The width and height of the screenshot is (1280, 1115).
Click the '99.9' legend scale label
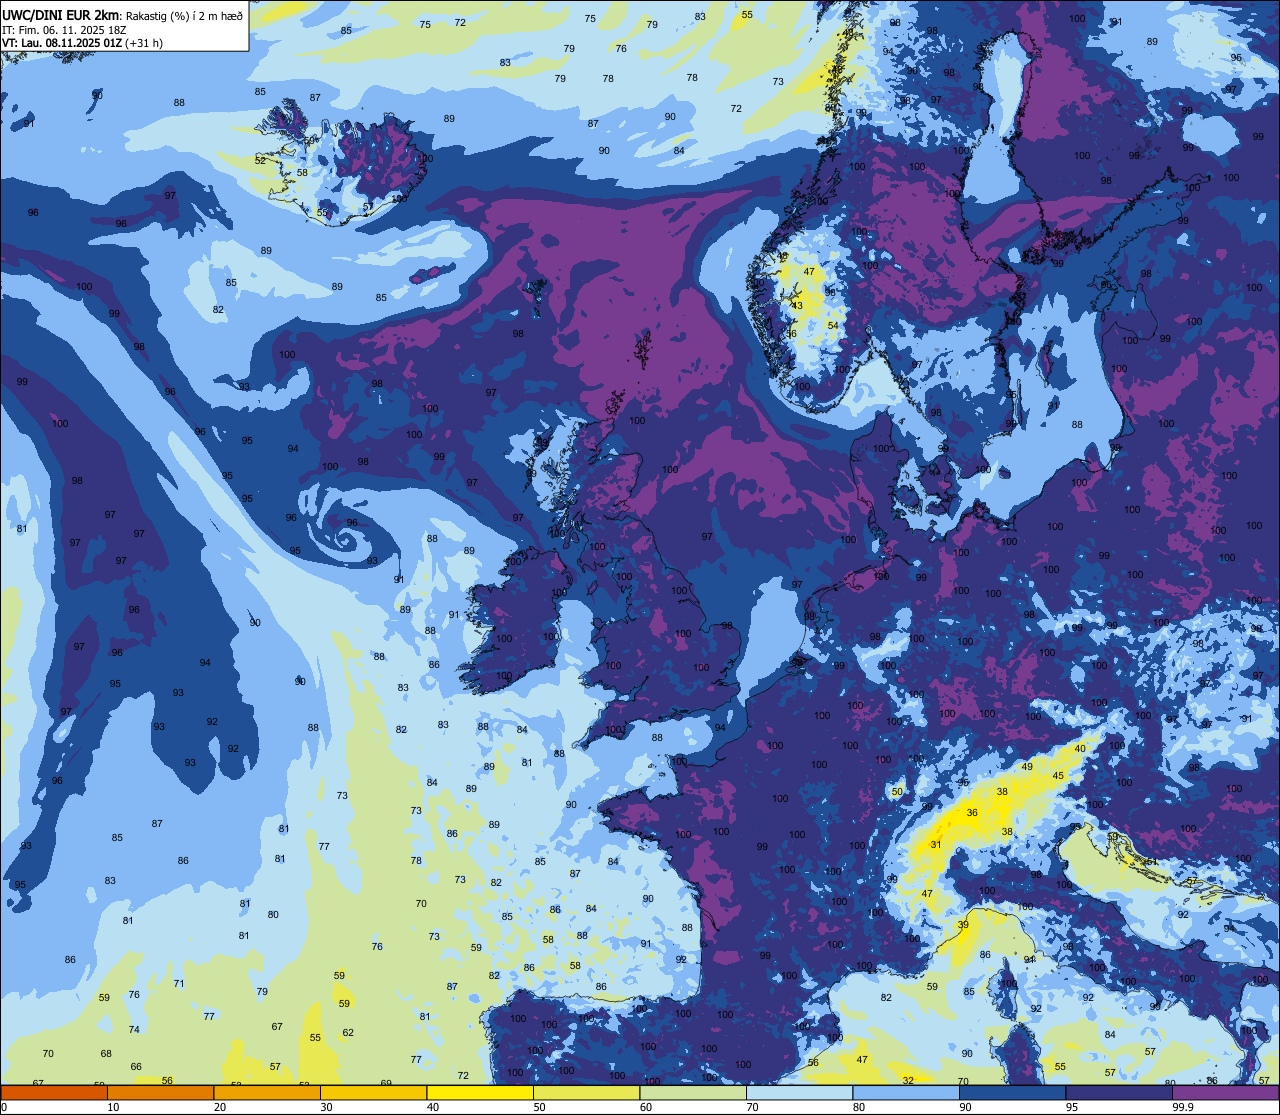(x=1183, y=1107)
